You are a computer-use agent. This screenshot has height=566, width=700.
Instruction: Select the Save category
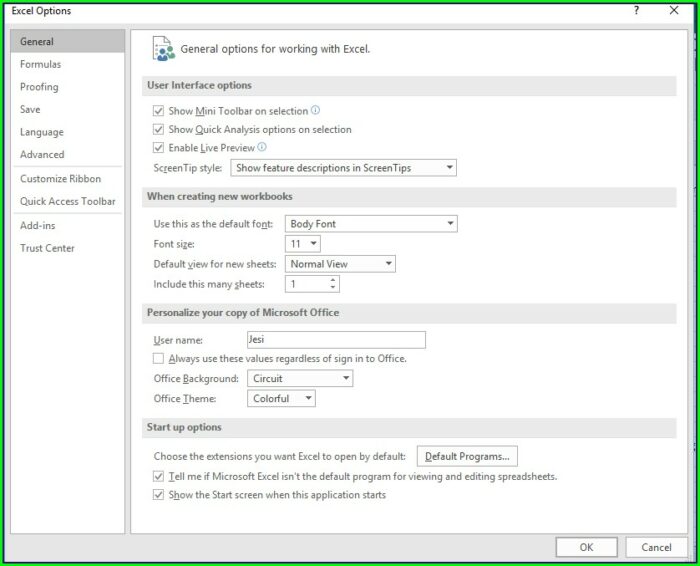(67, 109)
